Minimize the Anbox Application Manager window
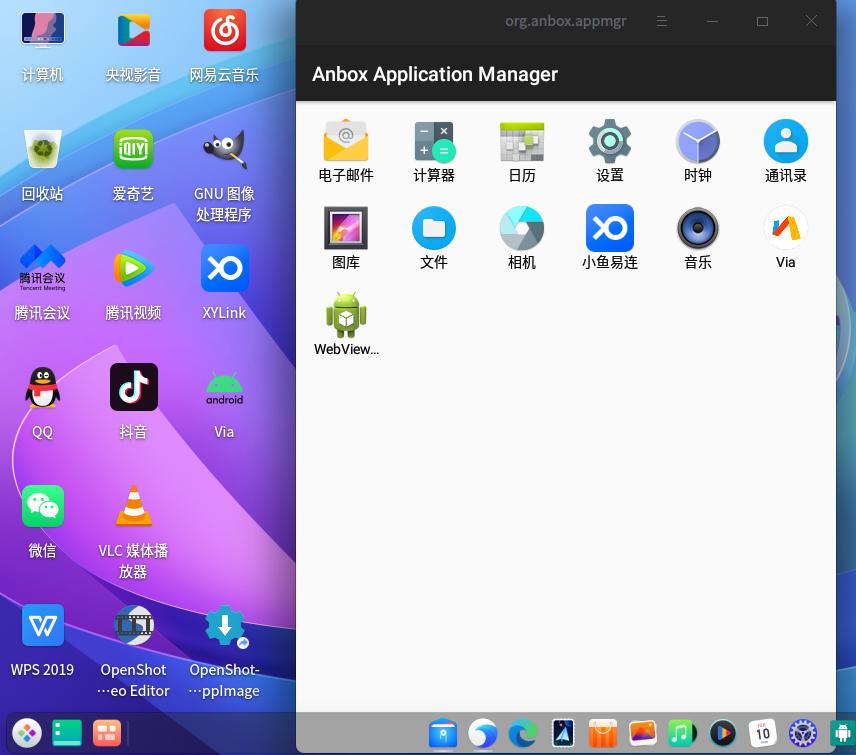The image size is (856, 755). click(712, 21)
